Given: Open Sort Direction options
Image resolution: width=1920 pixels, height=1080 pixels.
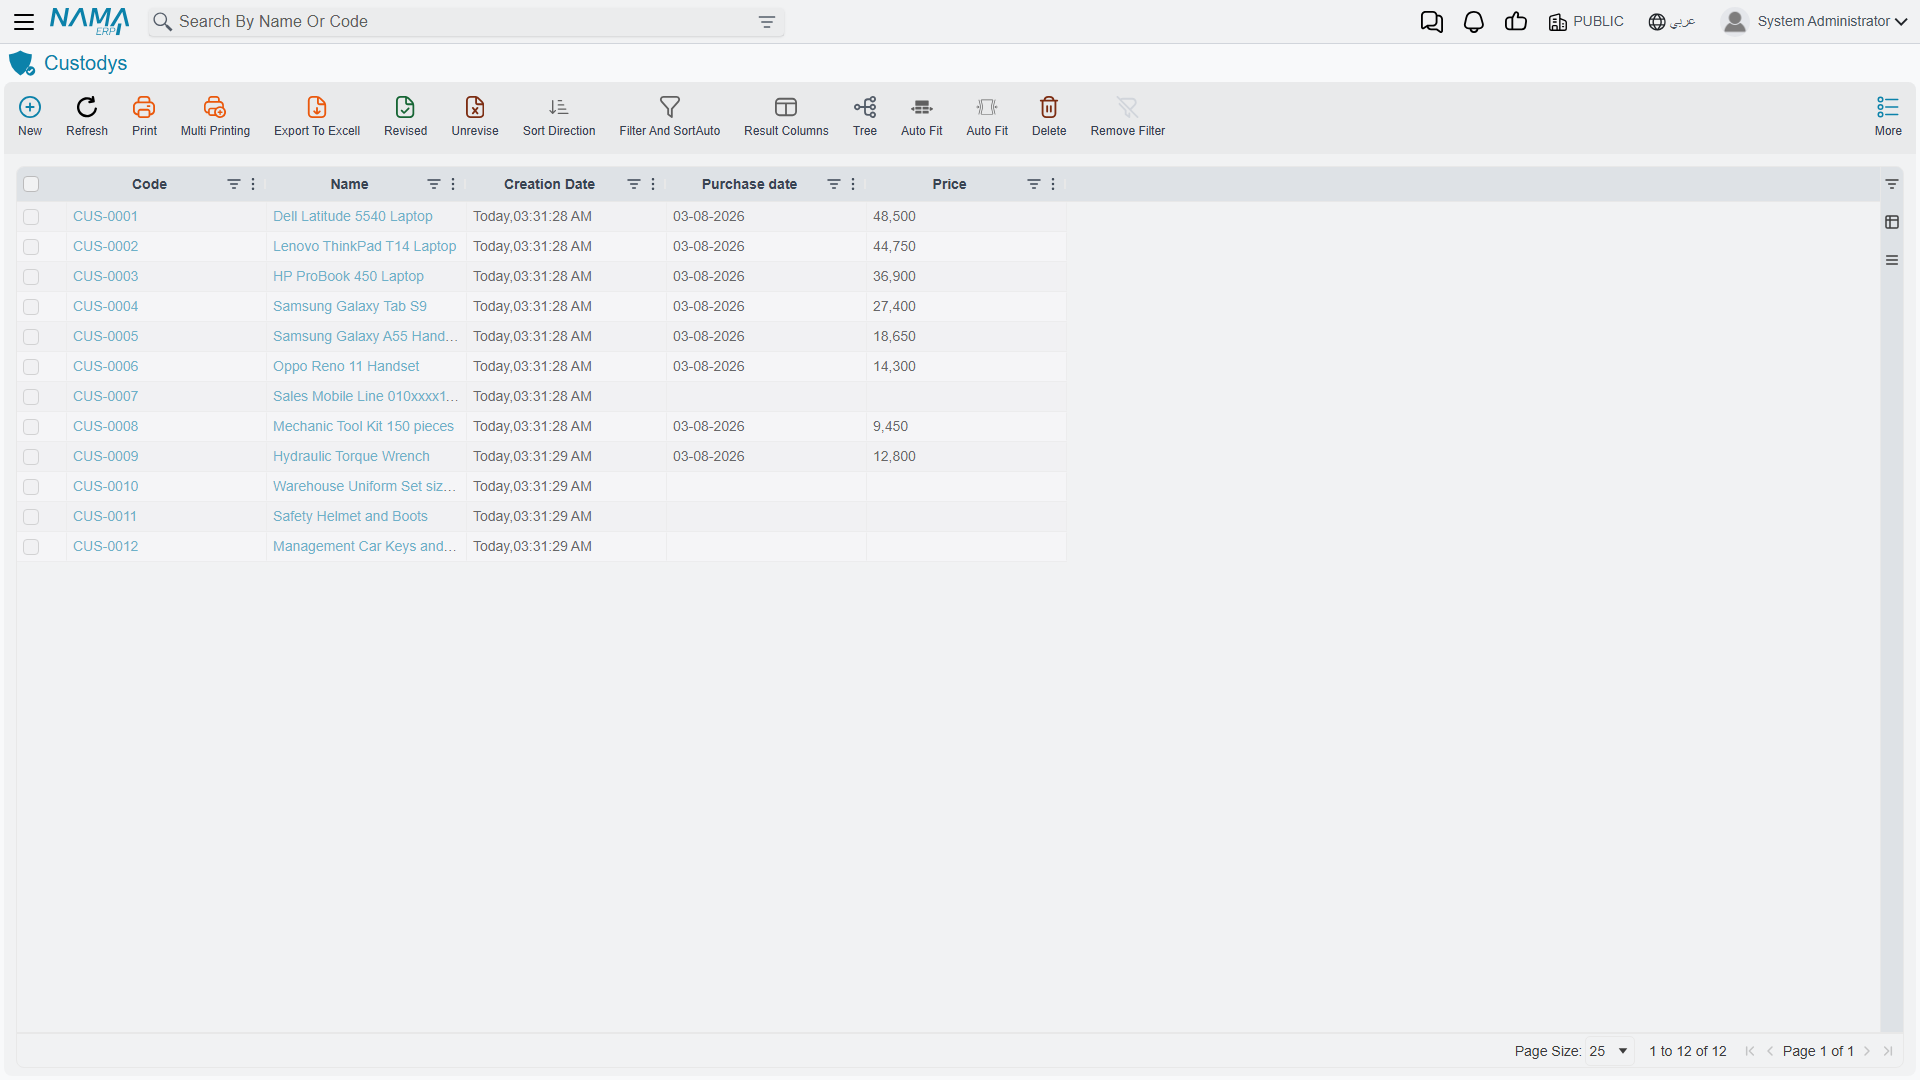Looking at the screenshot, I should (559, 107).
